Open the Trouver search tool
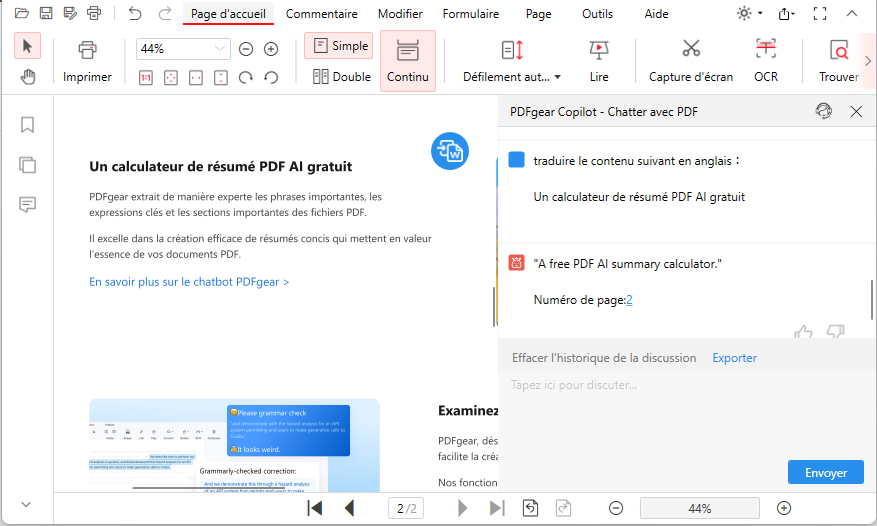 pyautogui.click(x=838, y=62)
